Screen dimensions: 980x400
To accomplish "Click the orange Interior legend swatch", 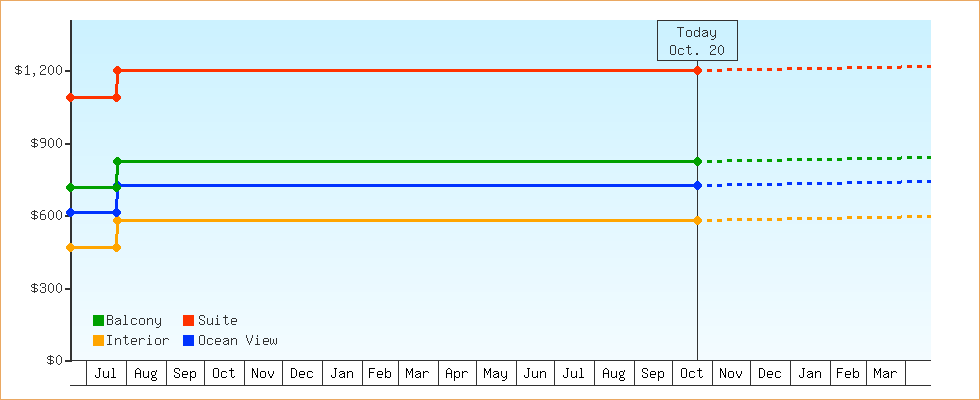I will [x=98, y=340].
